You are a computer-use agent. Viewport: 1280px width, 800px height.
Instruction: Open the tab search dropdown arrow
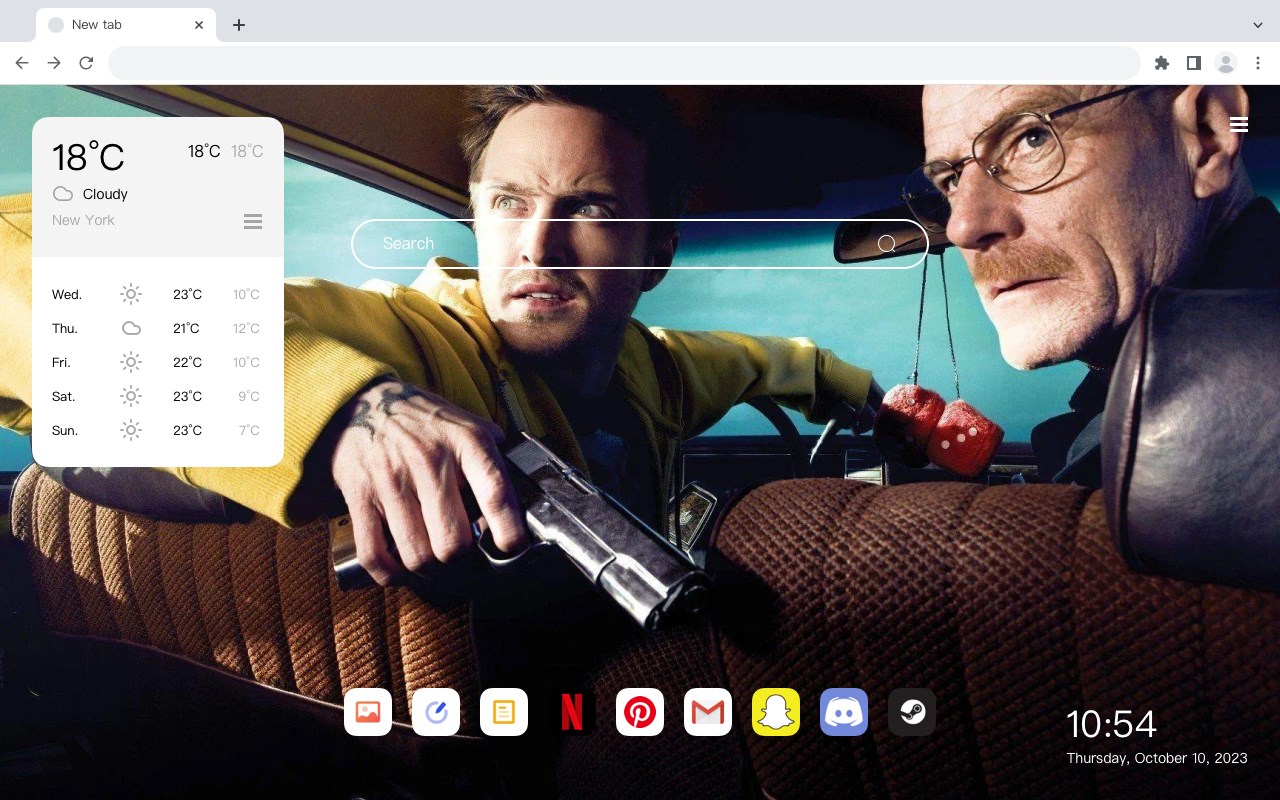point(1258,24)
